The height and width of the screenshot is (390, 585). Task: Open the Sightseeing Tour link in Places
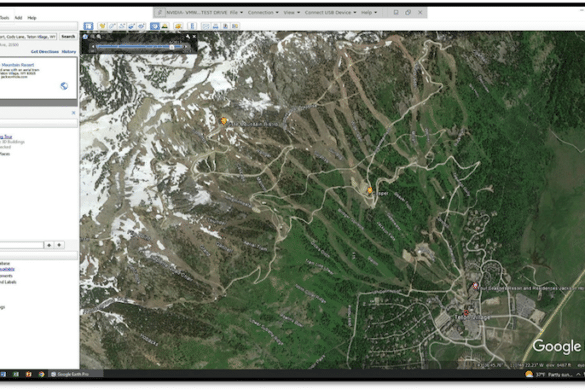click(6, 137)
